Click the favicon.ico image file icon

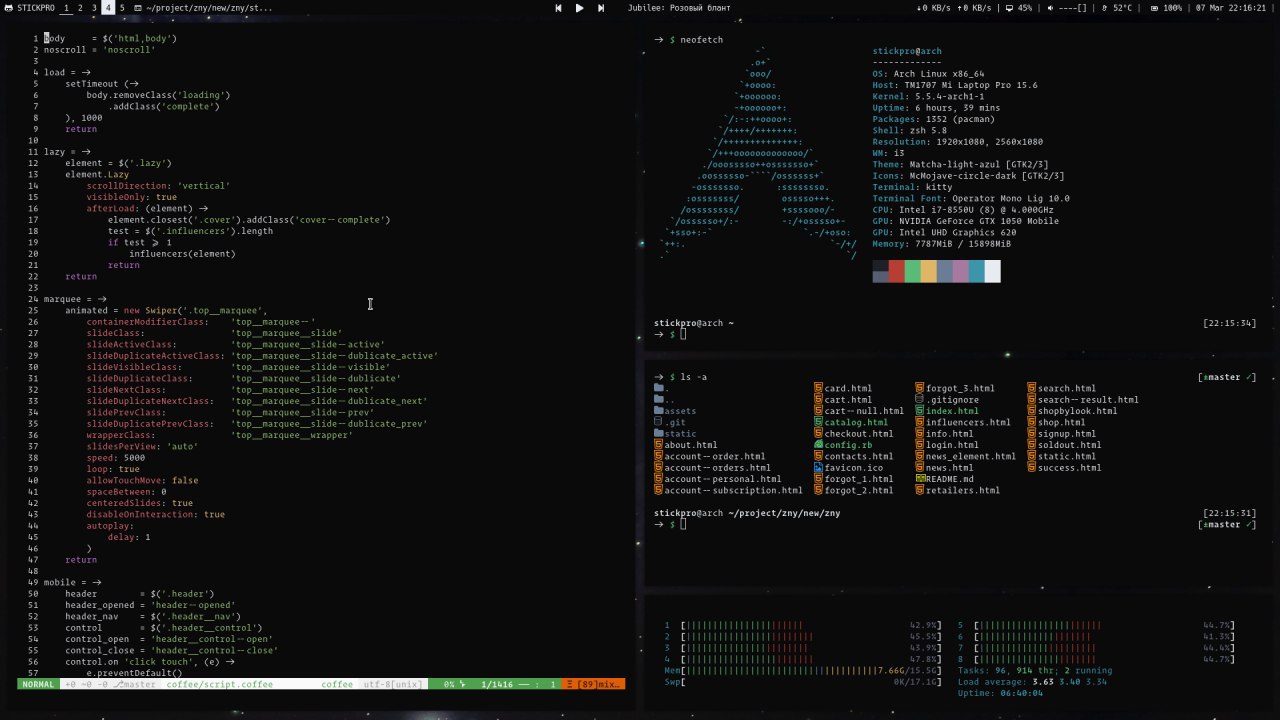pos(818,468)
